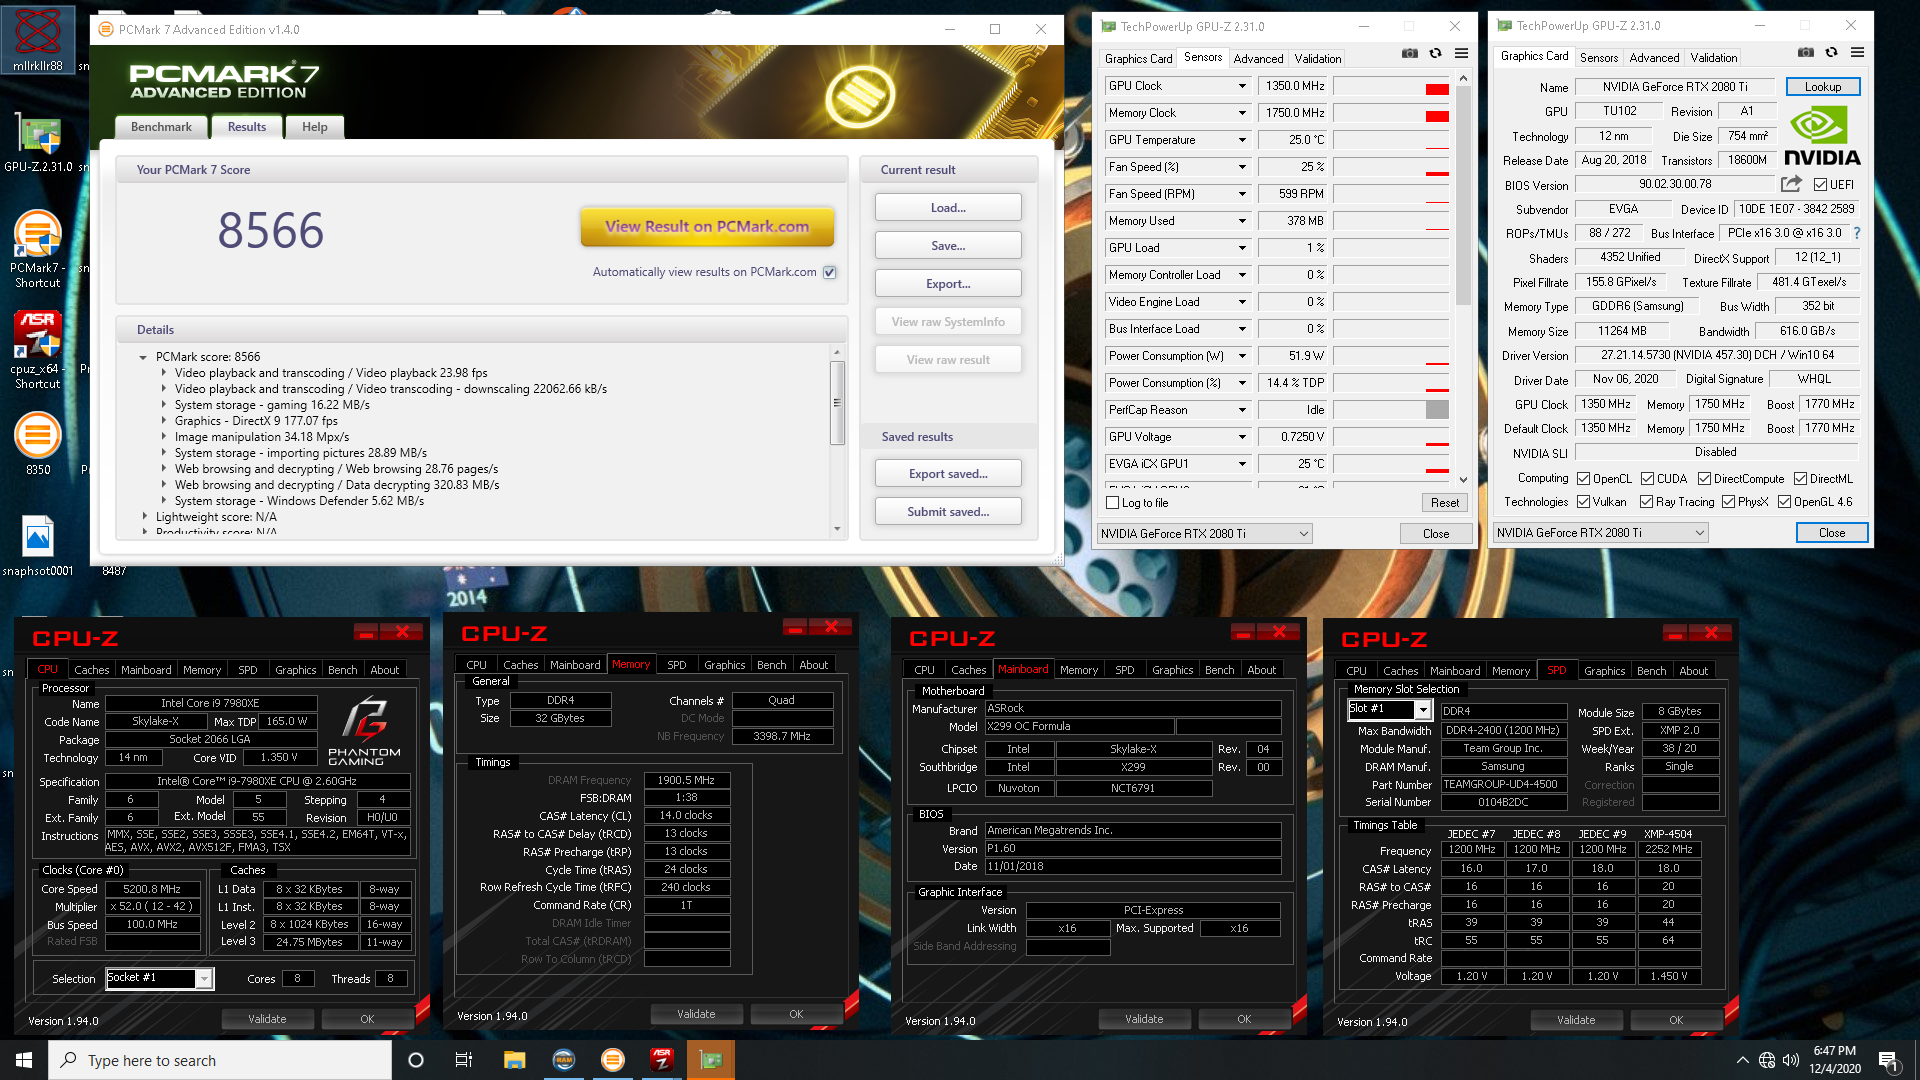Toggle the UEFI checkbox

pos(1821,185)
